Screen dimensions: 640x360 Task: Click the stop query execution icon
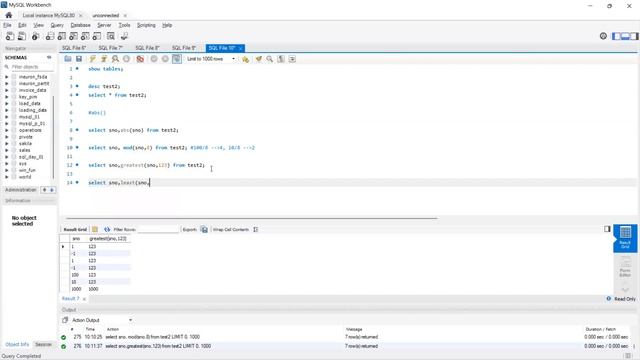coord(127,59)
